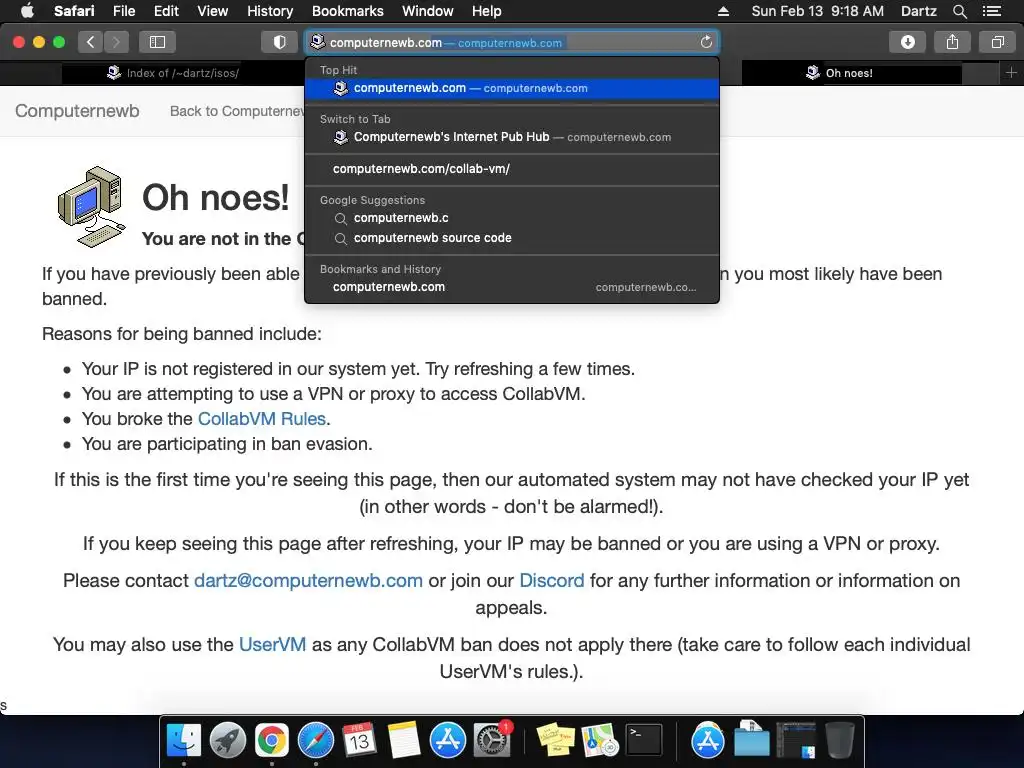This screenshot has width=1024, height=768.
Task: Click the date and time in menu bar
Action: coord(817,11)
